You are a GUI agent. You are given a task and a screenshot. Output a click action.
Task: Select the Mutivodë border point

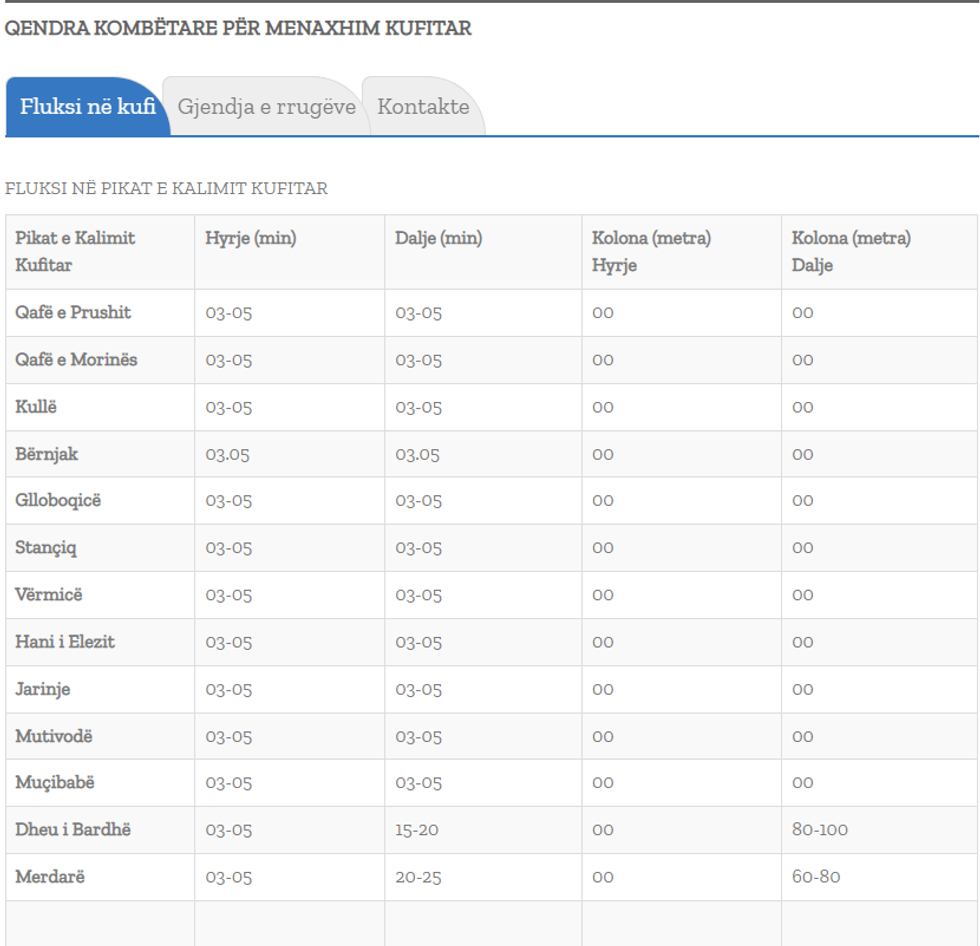pos(54,736)
